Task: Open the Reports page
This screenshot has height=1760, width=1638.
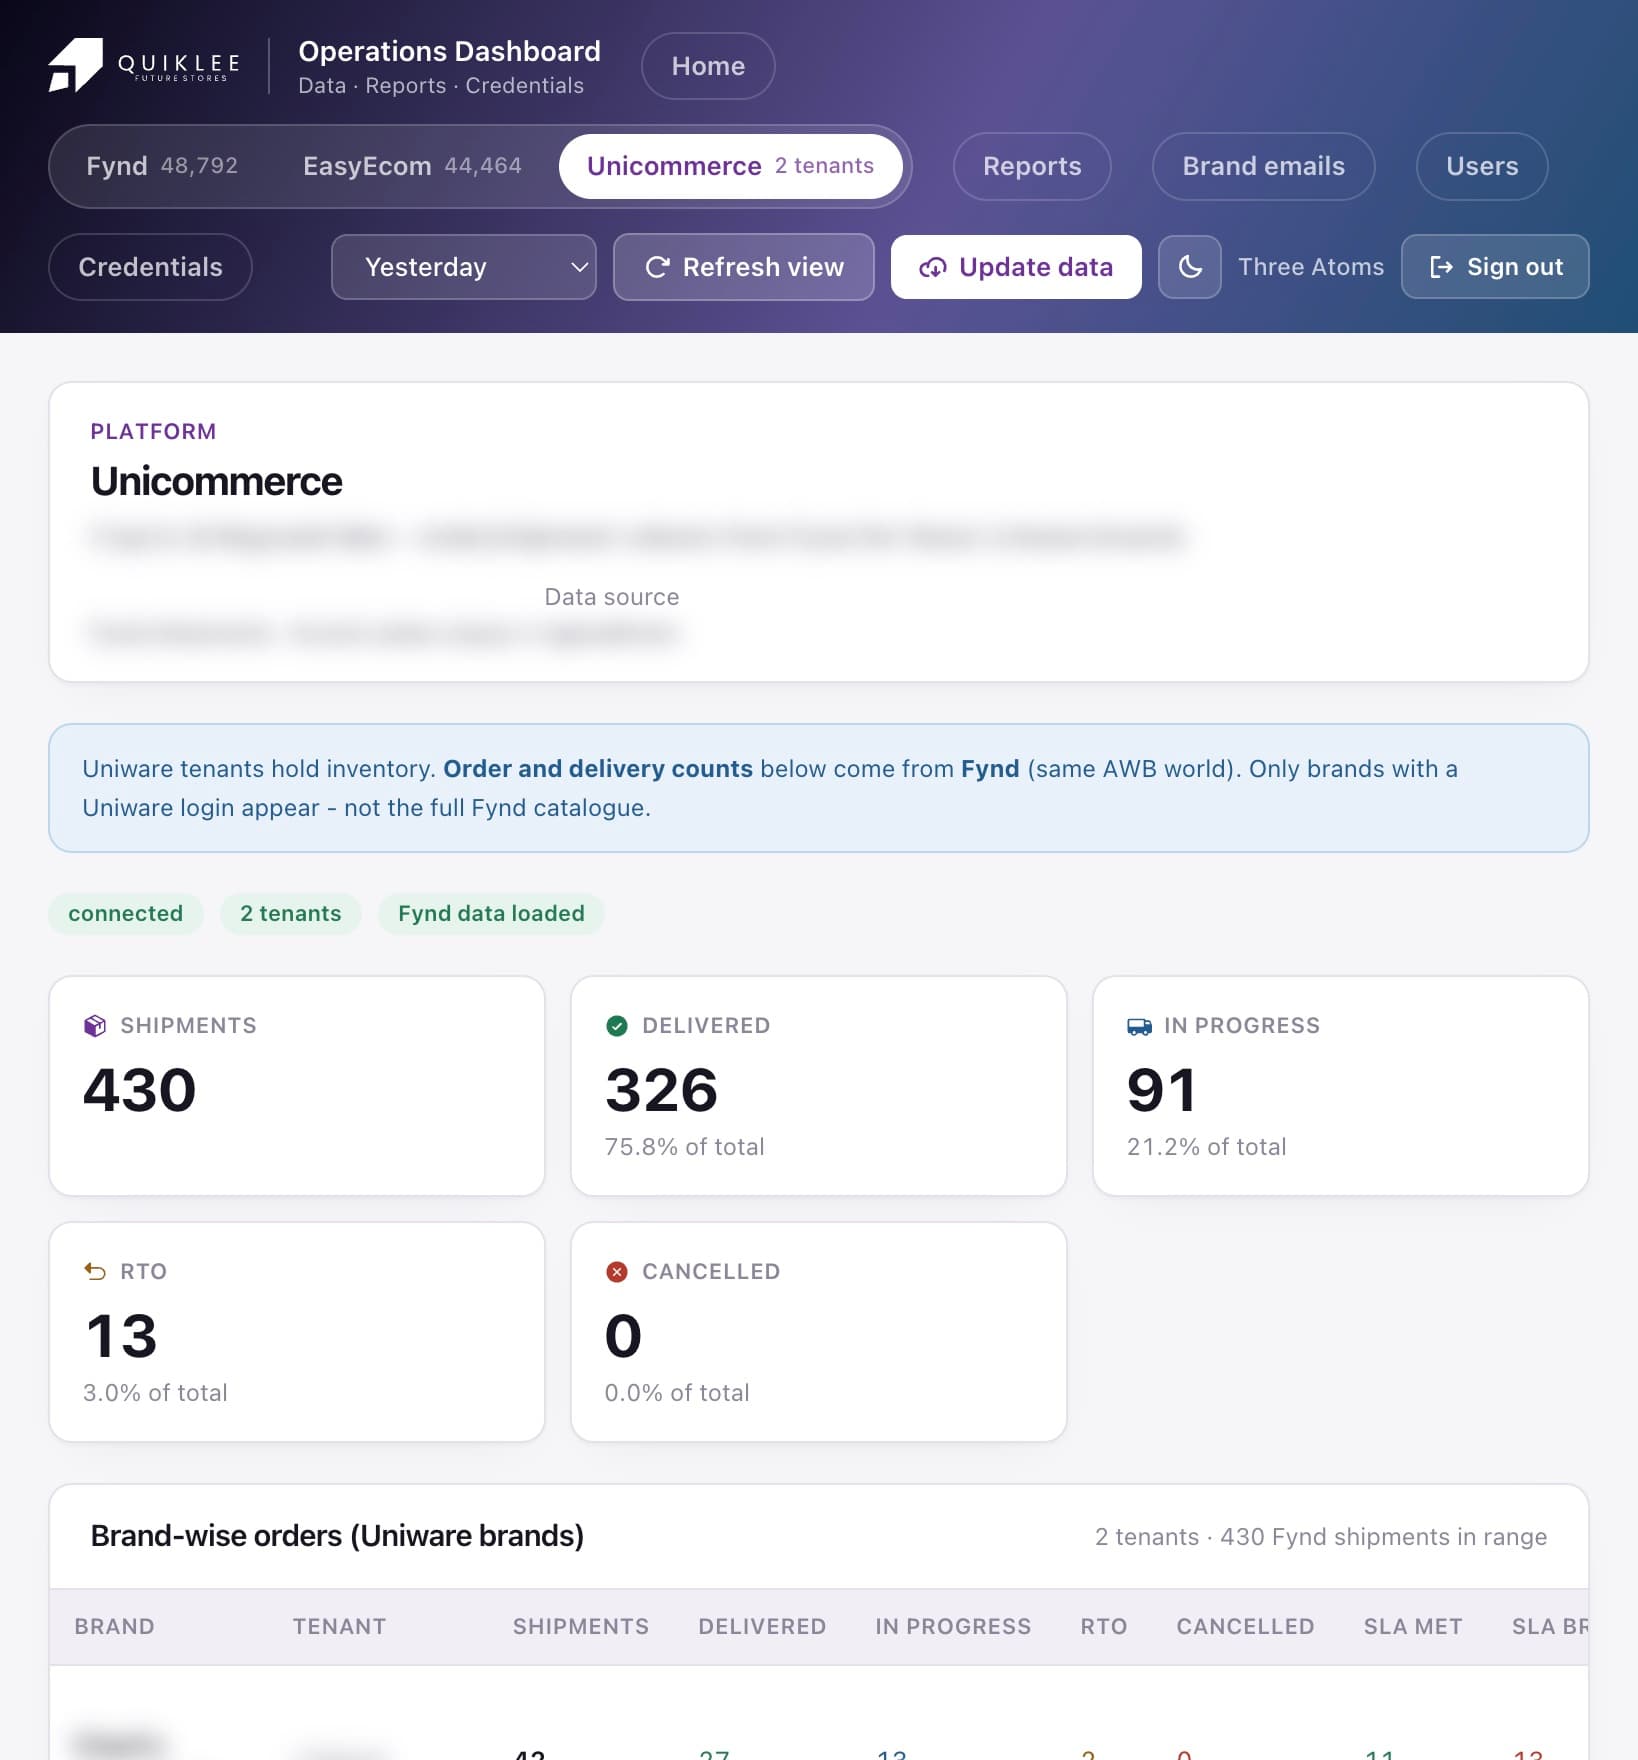Action: tap(1032, 166)
